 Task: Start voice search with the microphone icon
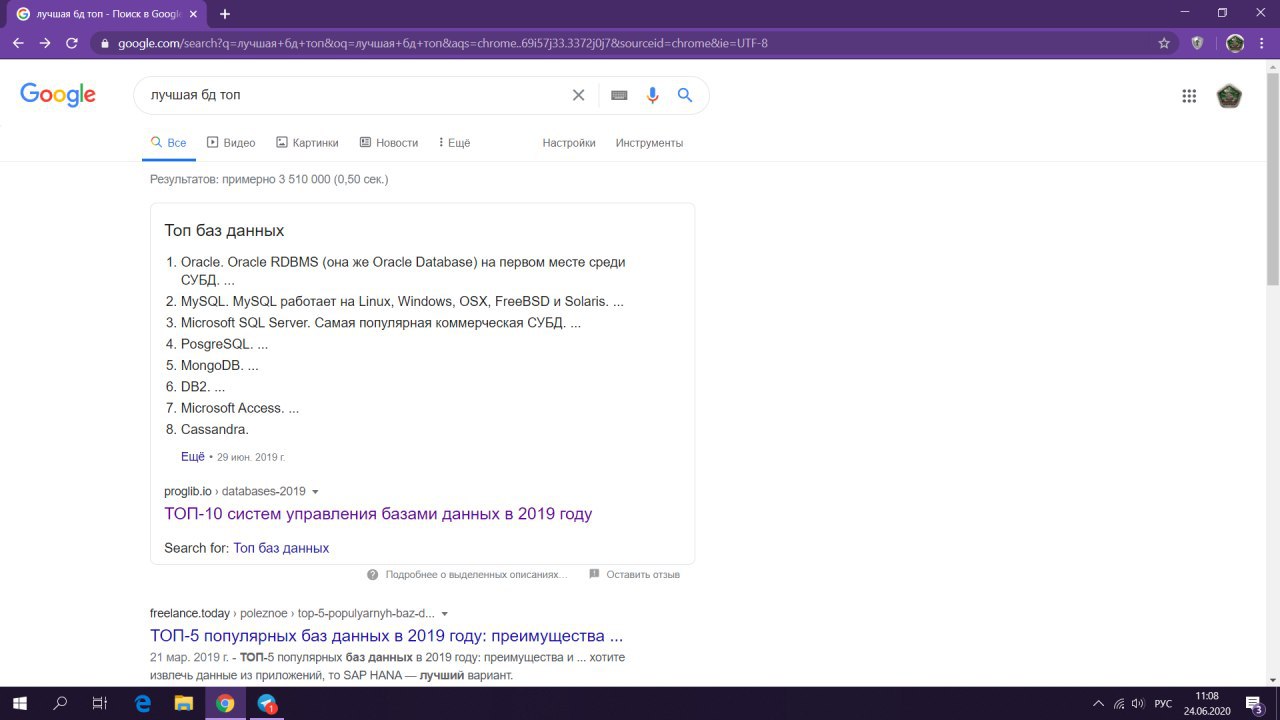point(652,95)
